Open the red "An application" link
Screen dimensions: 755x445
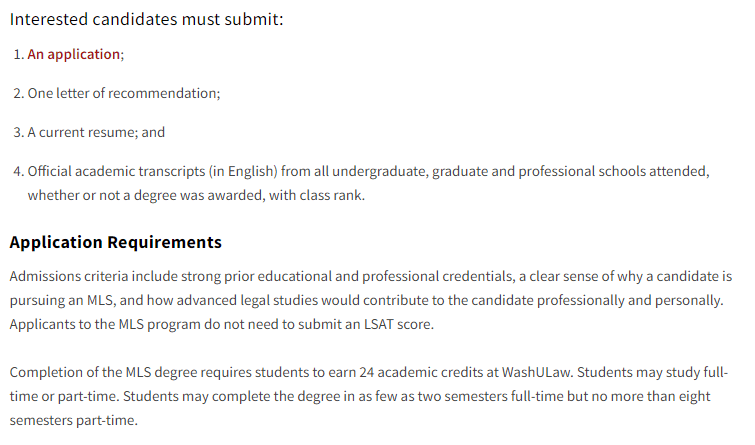pos(73,54)
